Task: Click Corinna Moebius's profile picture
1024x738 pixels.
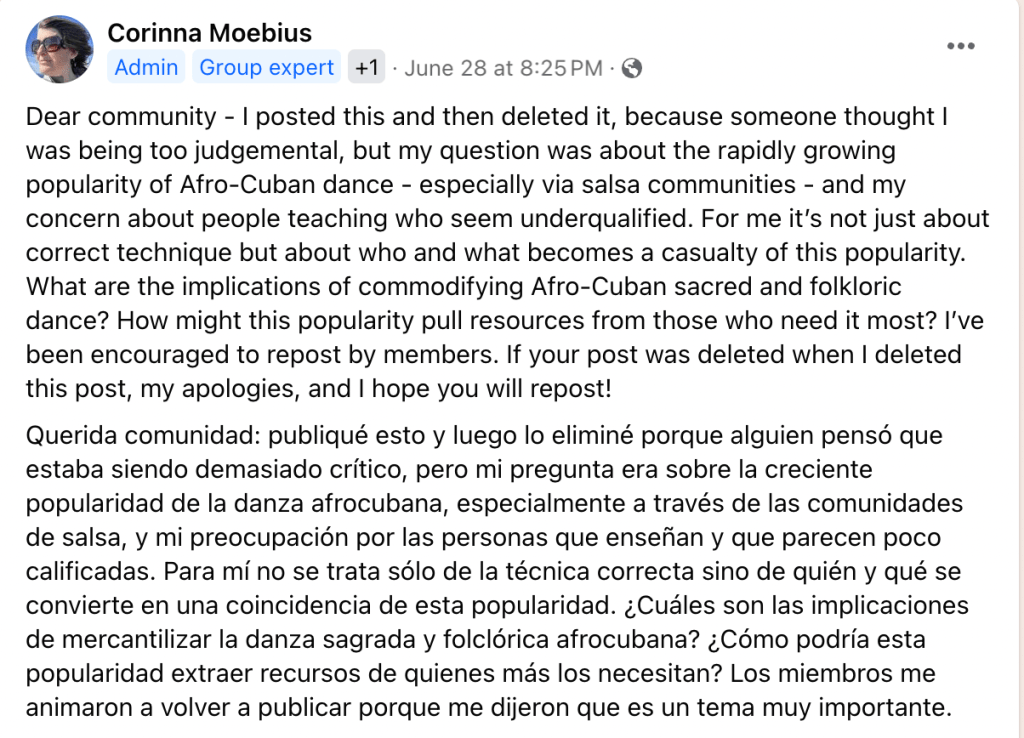Action: pos(61,49)
